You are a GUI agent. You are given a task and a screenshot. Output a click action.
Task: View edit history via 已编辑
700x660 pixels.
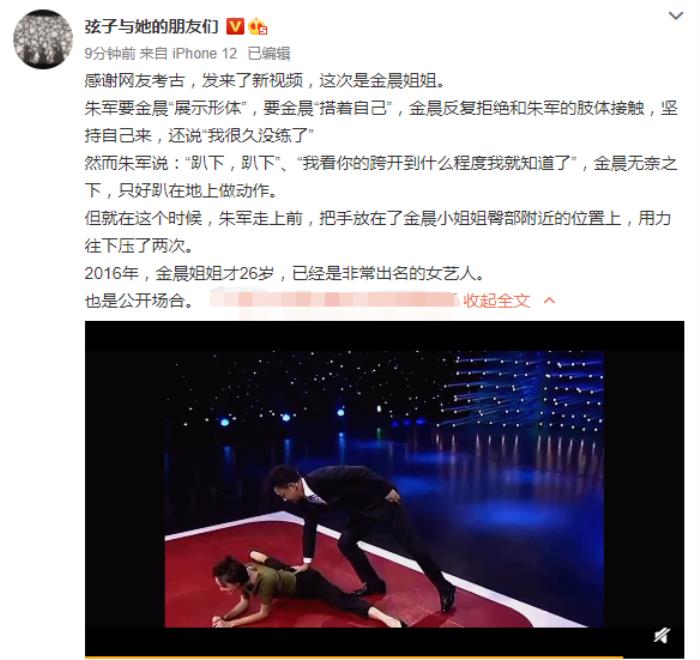point(269,54)
